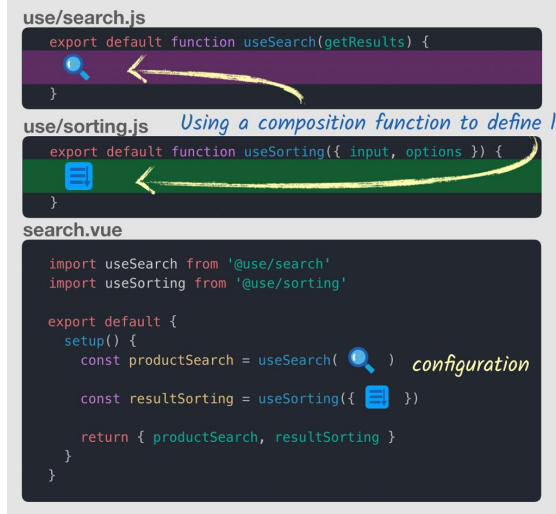Click the 'use/search.js' file heading
The height and width of the screenshot is (514, 556).
(x=84, y=18)
